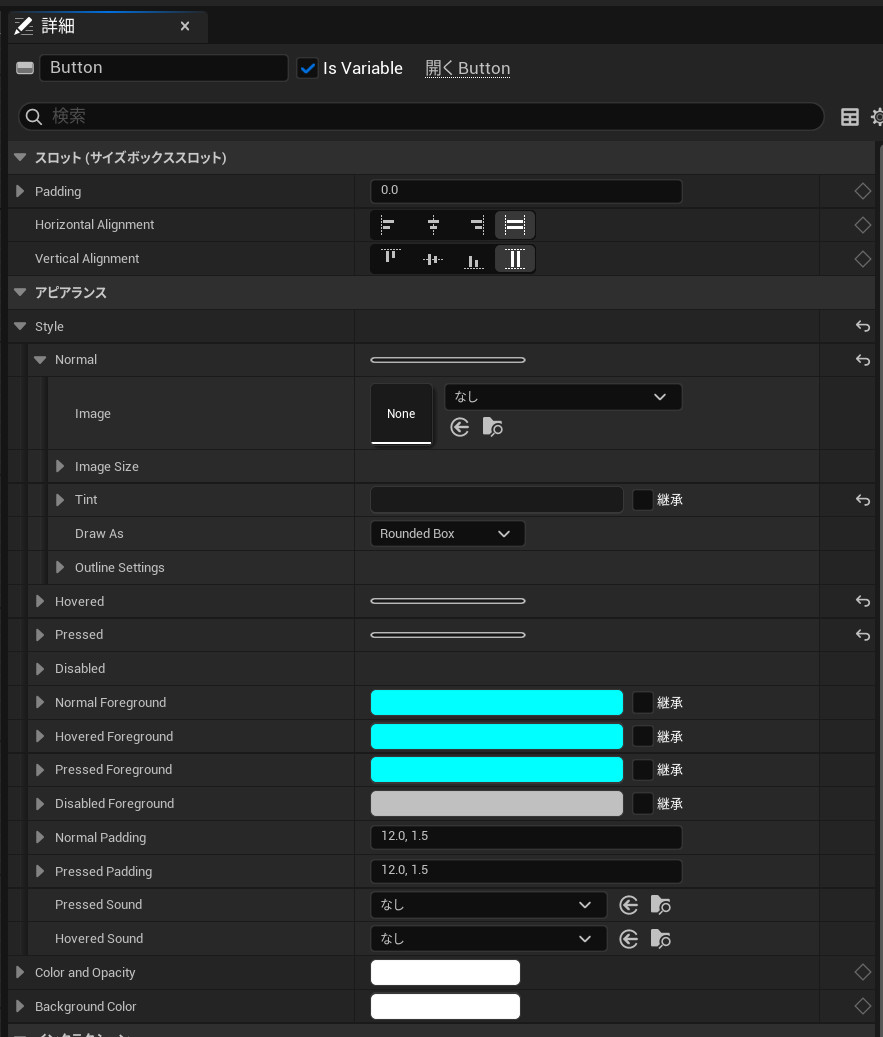The height and width of the screenshot is (1037, 883).
Task: Open Button blueprint via 開く Button link
Action: (467, 68)
